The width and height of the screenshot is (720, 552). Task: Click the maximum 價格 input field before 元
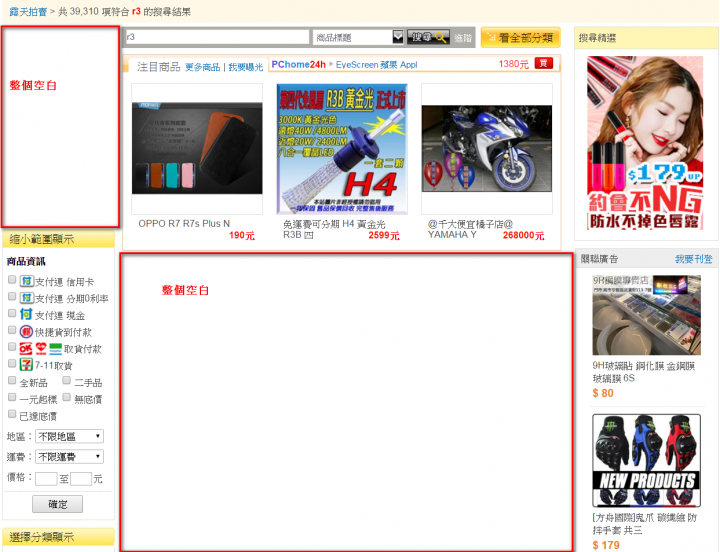point(81,479)
